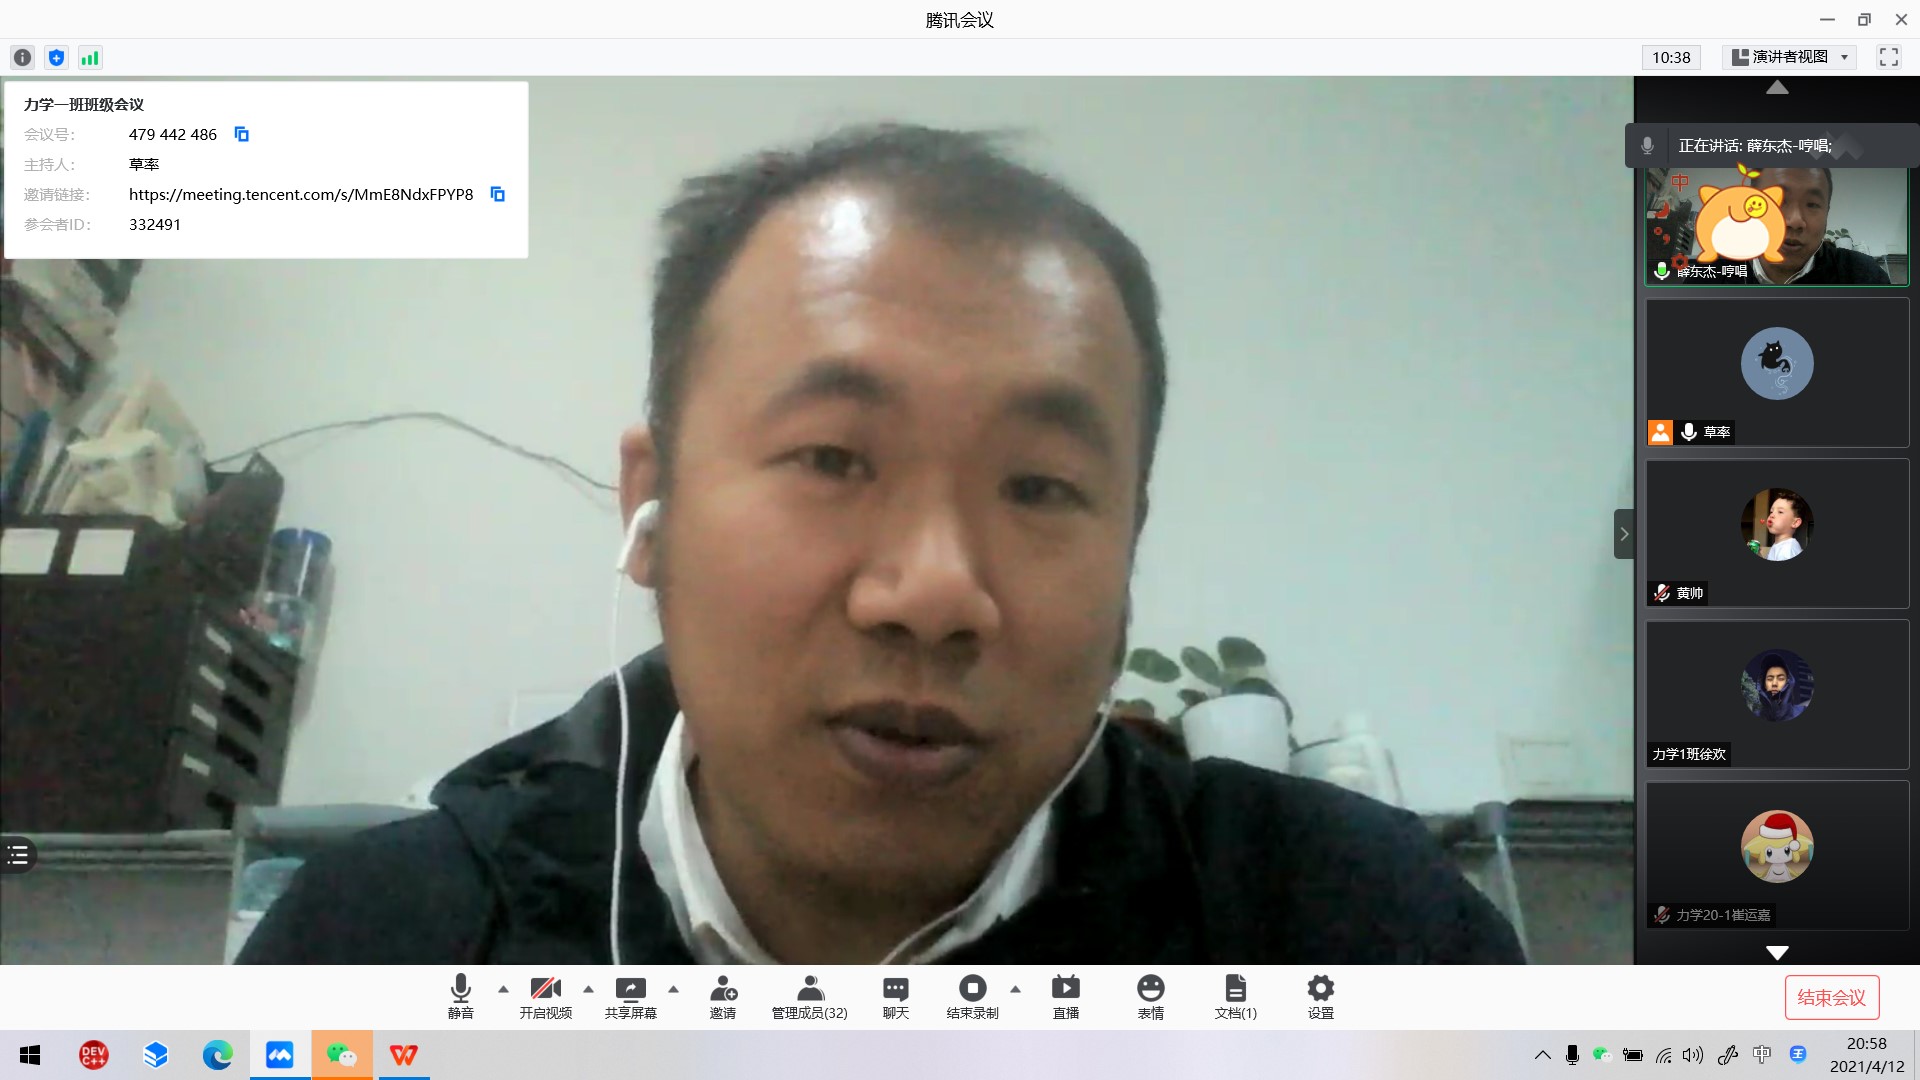Open the Windows Start menu

pos(30,1055)
